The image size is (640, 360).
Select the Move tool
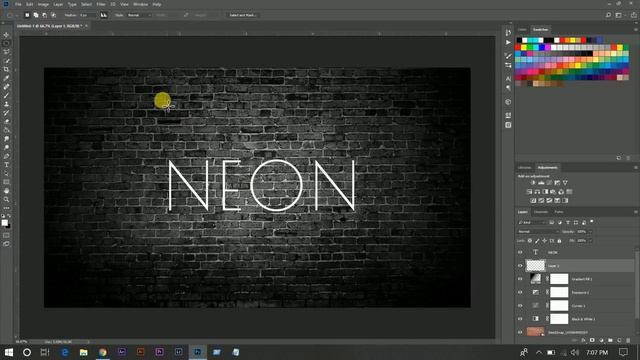click(6, 35)
